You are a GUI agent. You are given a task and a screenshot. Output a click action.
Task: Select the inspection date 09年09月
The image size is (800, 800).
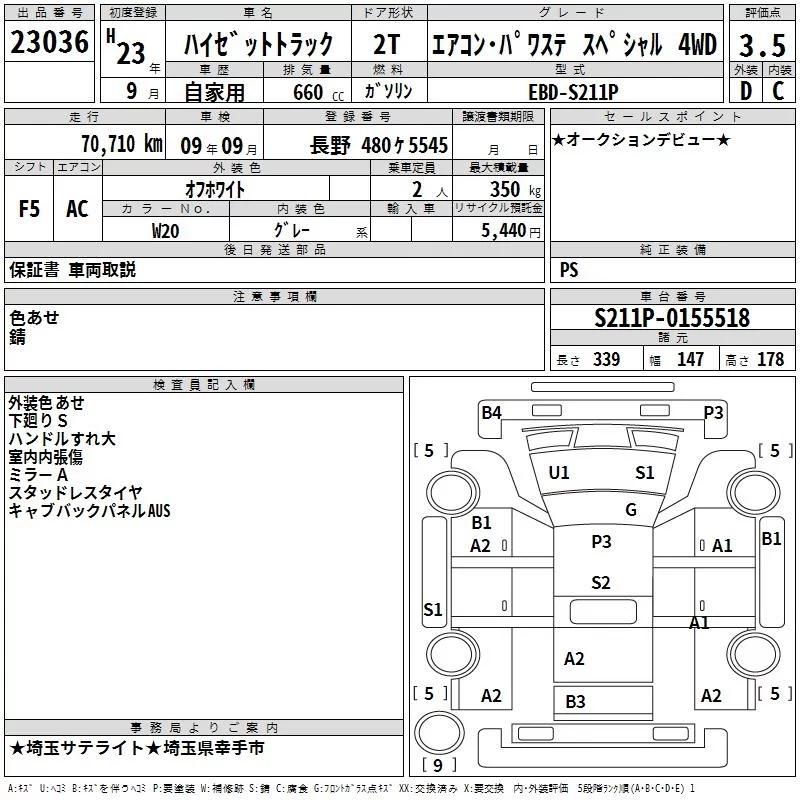219,146
